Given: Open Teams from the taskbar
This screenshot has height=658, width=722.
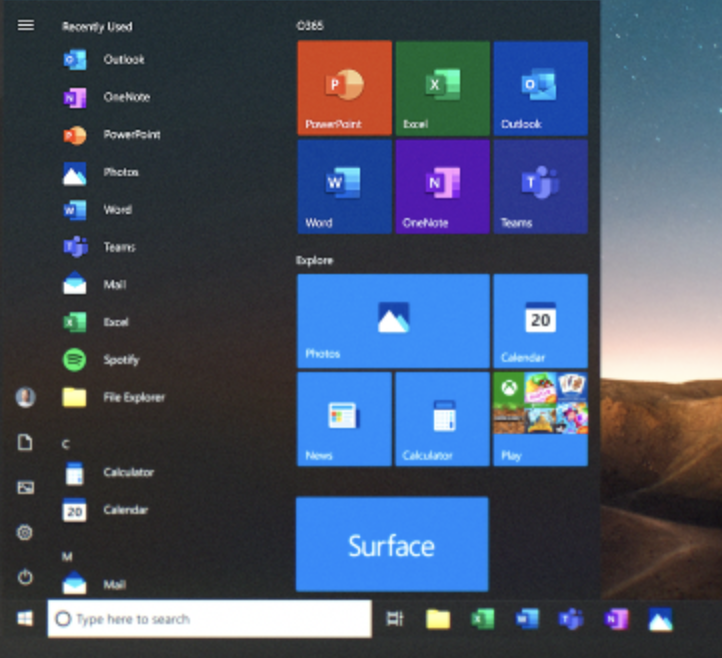Looking at the screenshot, I should (571, 619).
